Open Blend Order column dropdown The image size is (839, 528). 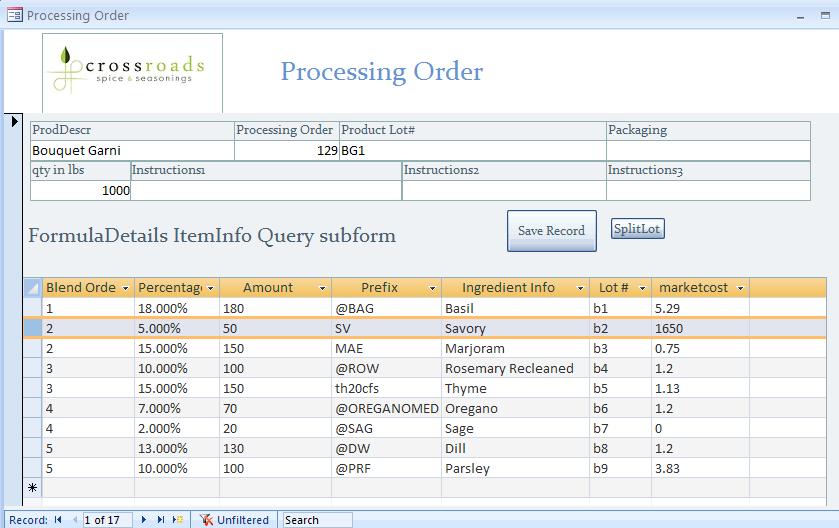[125, 288]
